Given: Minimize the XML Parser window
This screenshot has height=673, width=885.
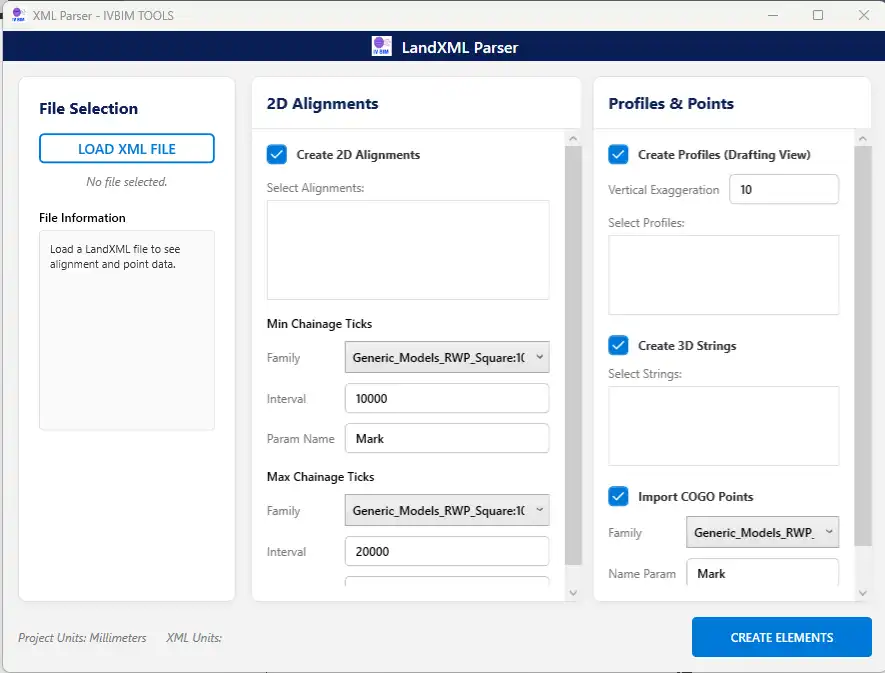Looking at the screenshot, I should click(x=772, y=15).
